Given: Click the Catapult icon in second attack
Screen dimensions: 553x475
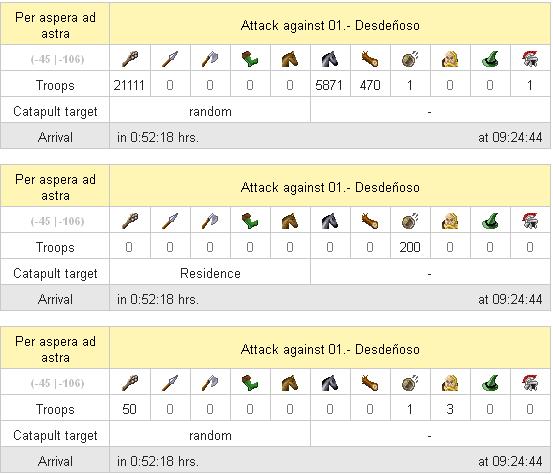Looking at the screenshot, I should (x=410, y=221).
